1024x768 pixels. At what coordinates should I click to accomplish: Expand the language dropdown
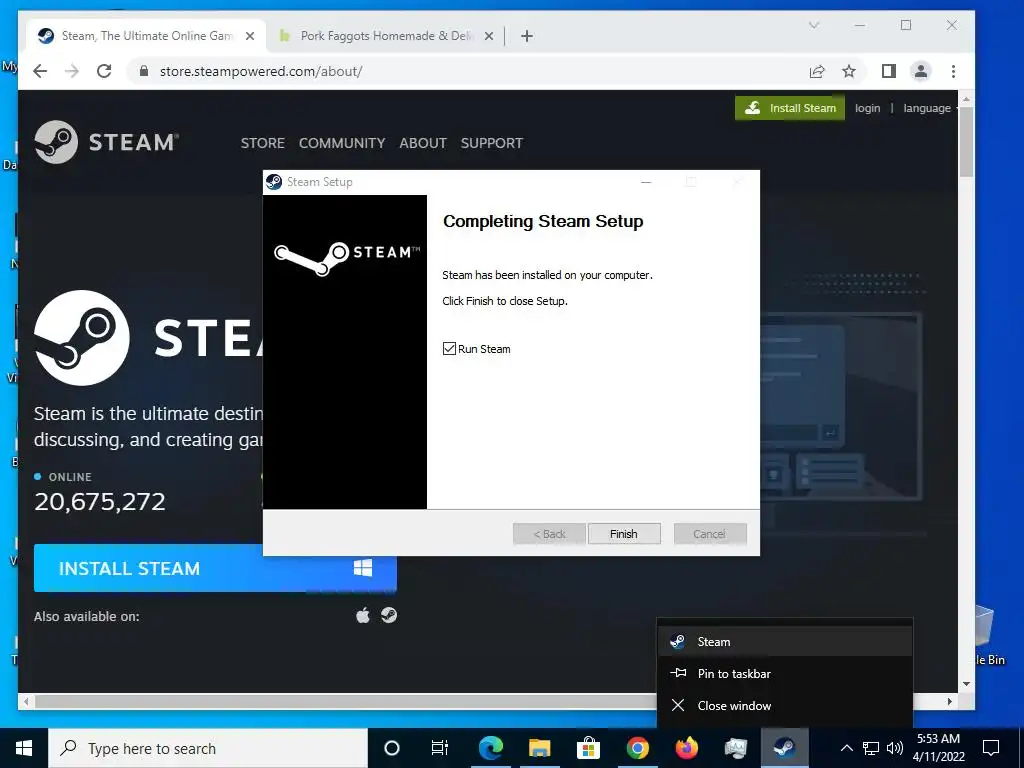[929, 108]
